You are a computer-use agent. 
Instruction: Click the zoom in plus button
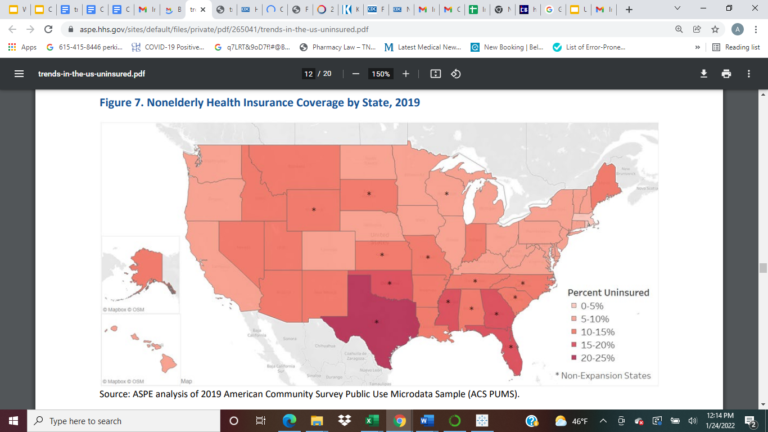pyautogui.click(x=405, y=74)
